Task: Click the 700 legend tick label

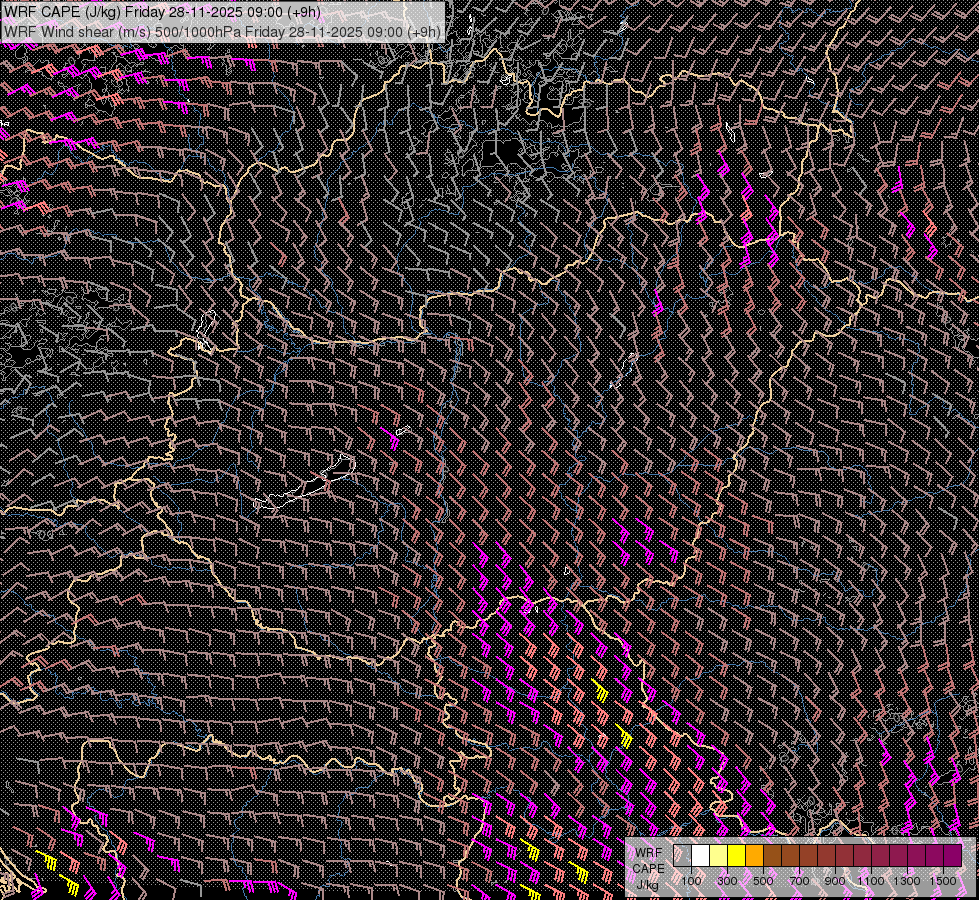Action: [x=799, y=881]
